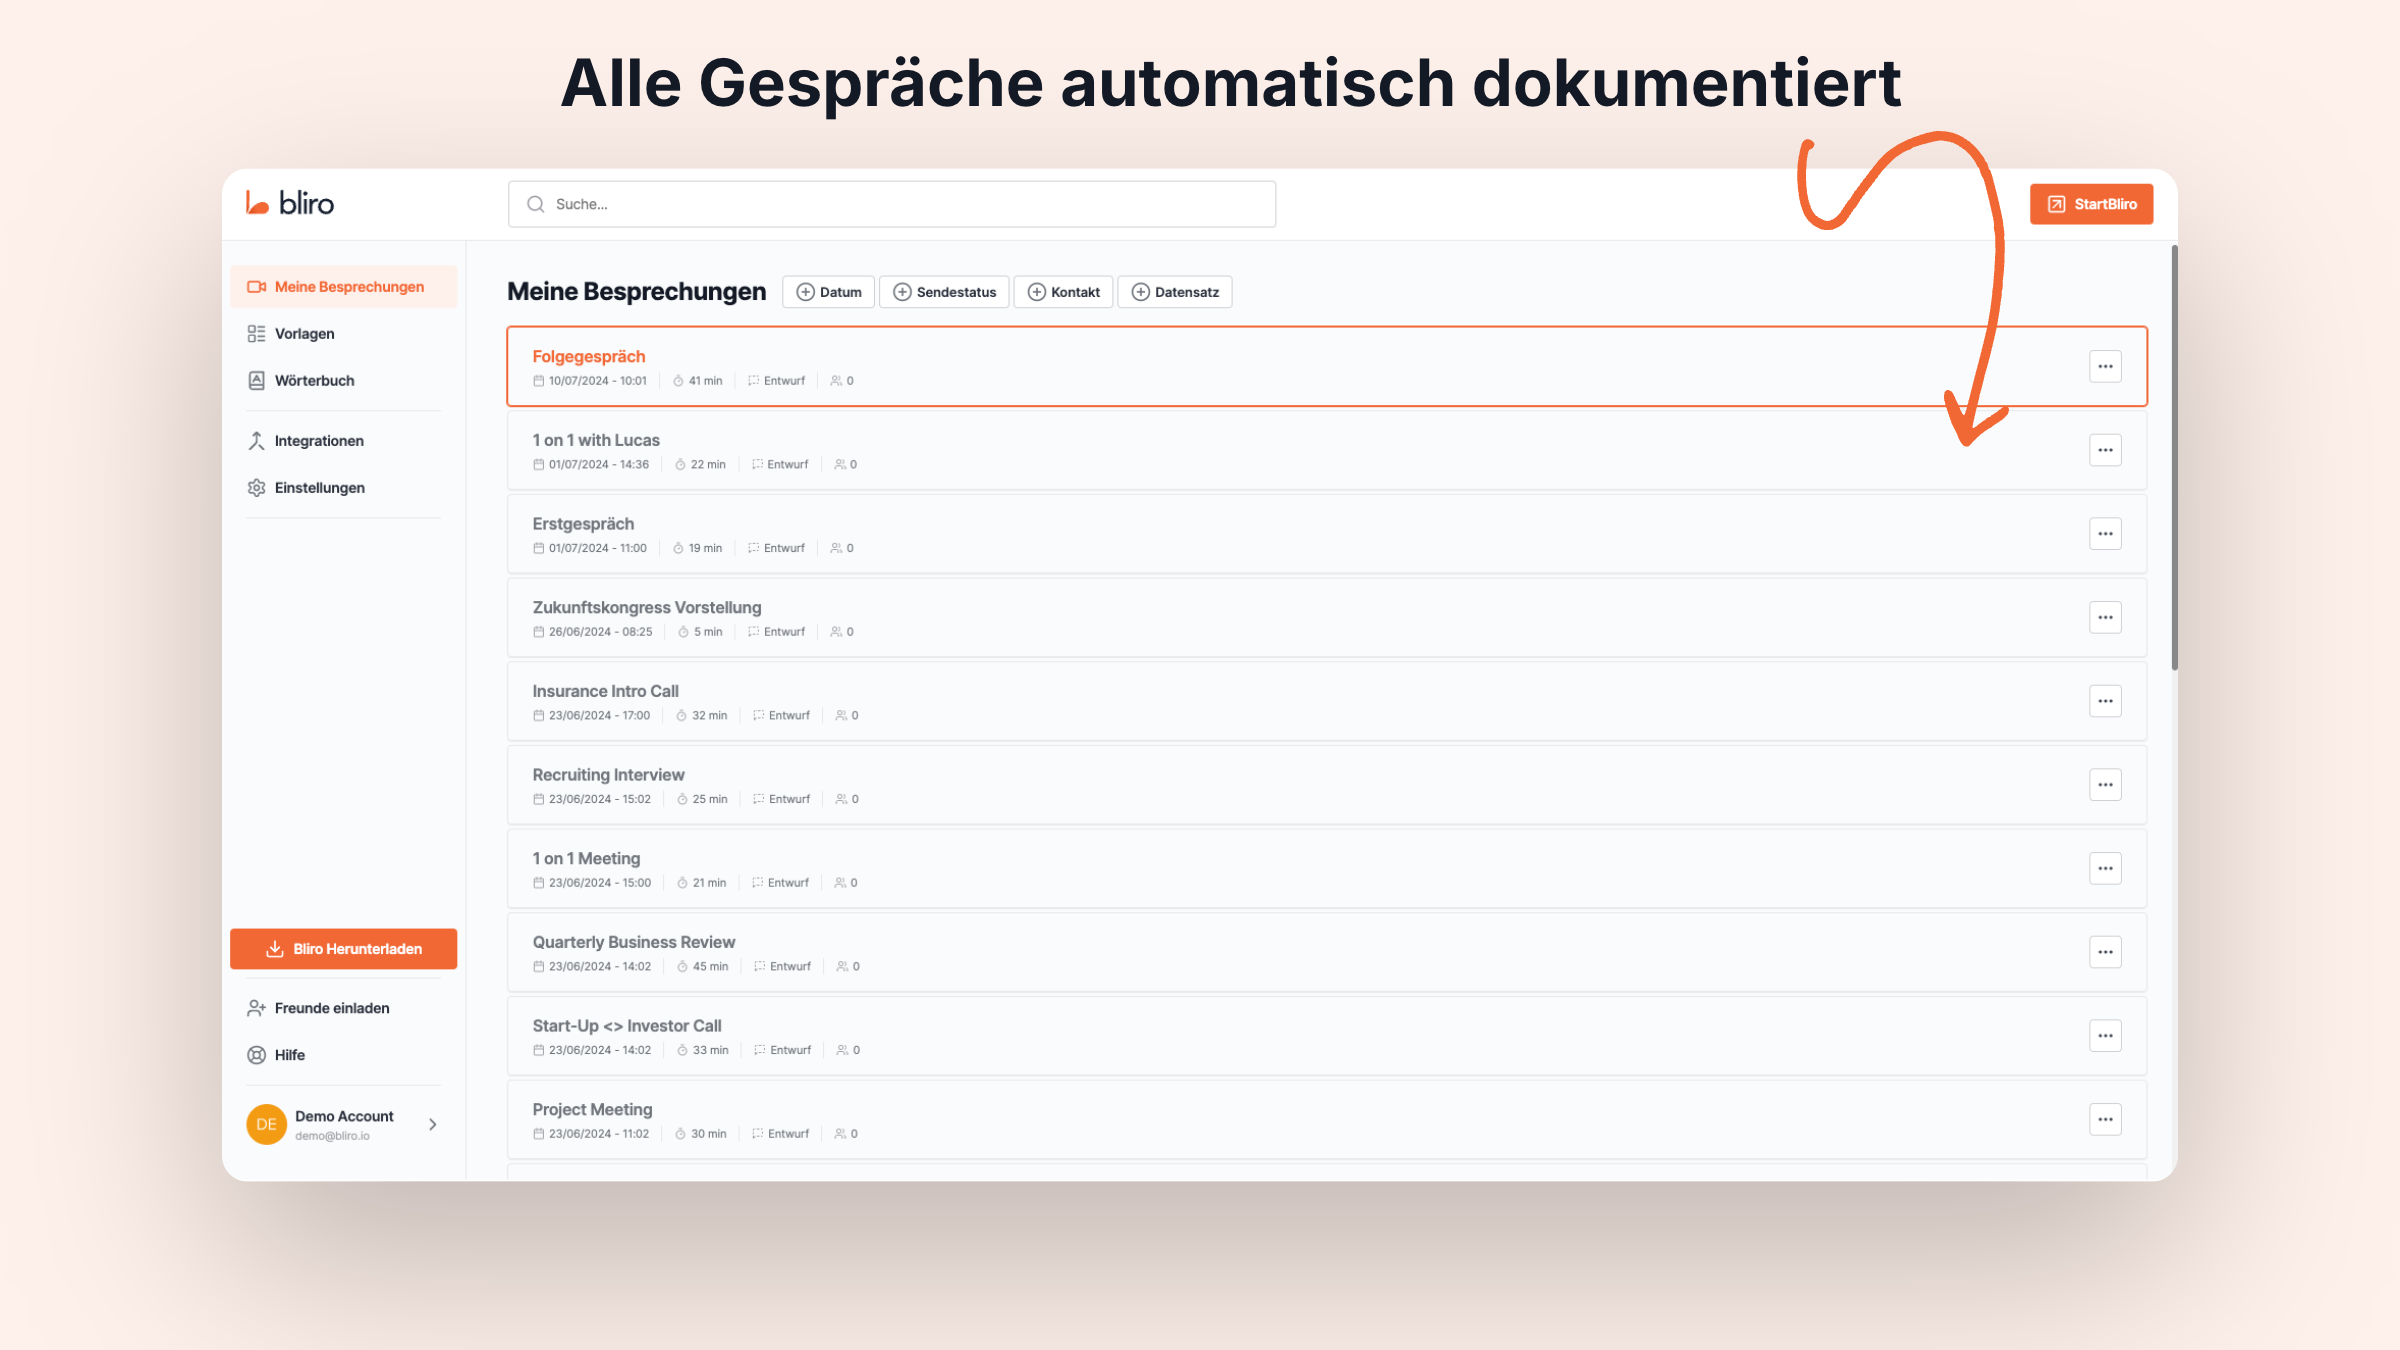
Task: Select the Einstellungen gear icon
Action: pos(257,487)
